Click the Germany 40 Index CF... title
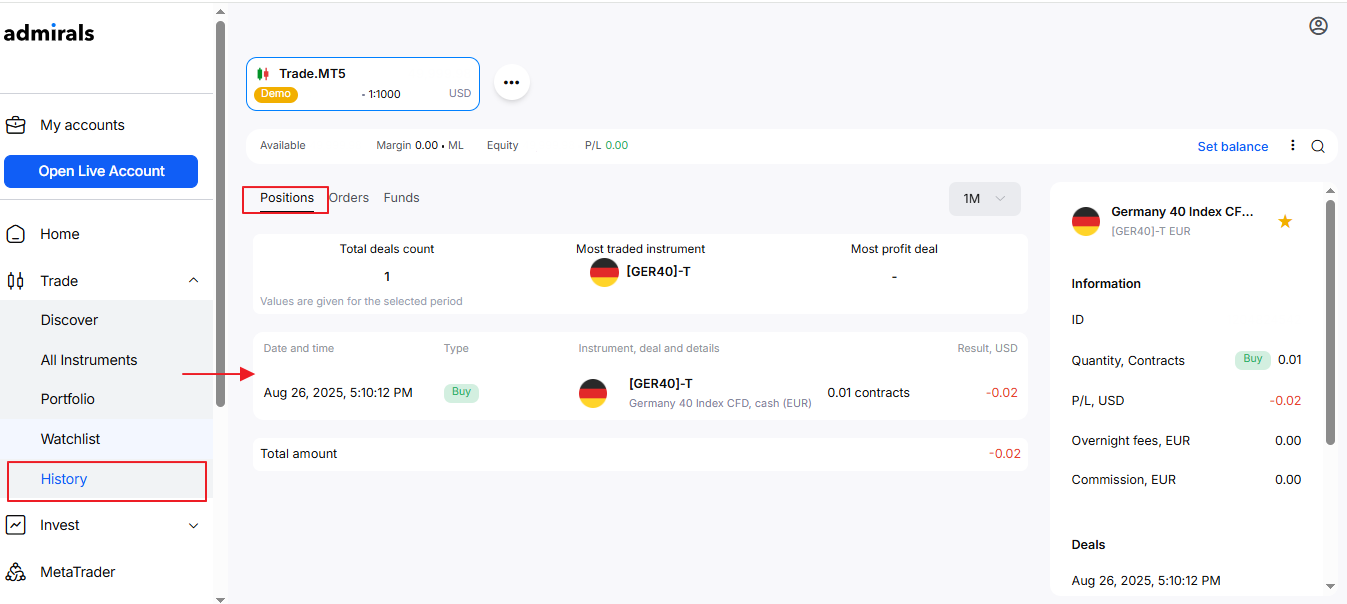Viewport: 1347px width, 604px height. 1182,212
